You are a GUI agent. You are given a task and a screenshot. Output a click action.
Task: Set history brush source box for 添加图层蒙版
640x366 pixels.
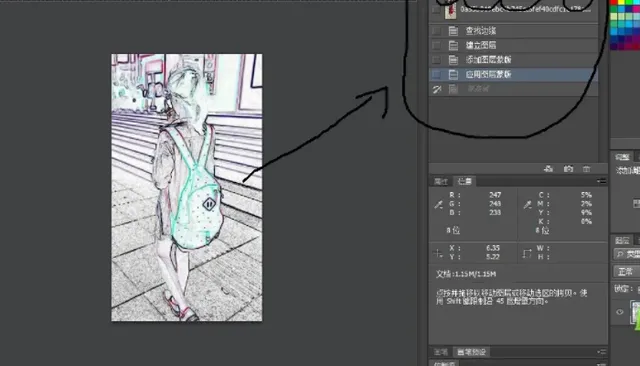[436, 60]
